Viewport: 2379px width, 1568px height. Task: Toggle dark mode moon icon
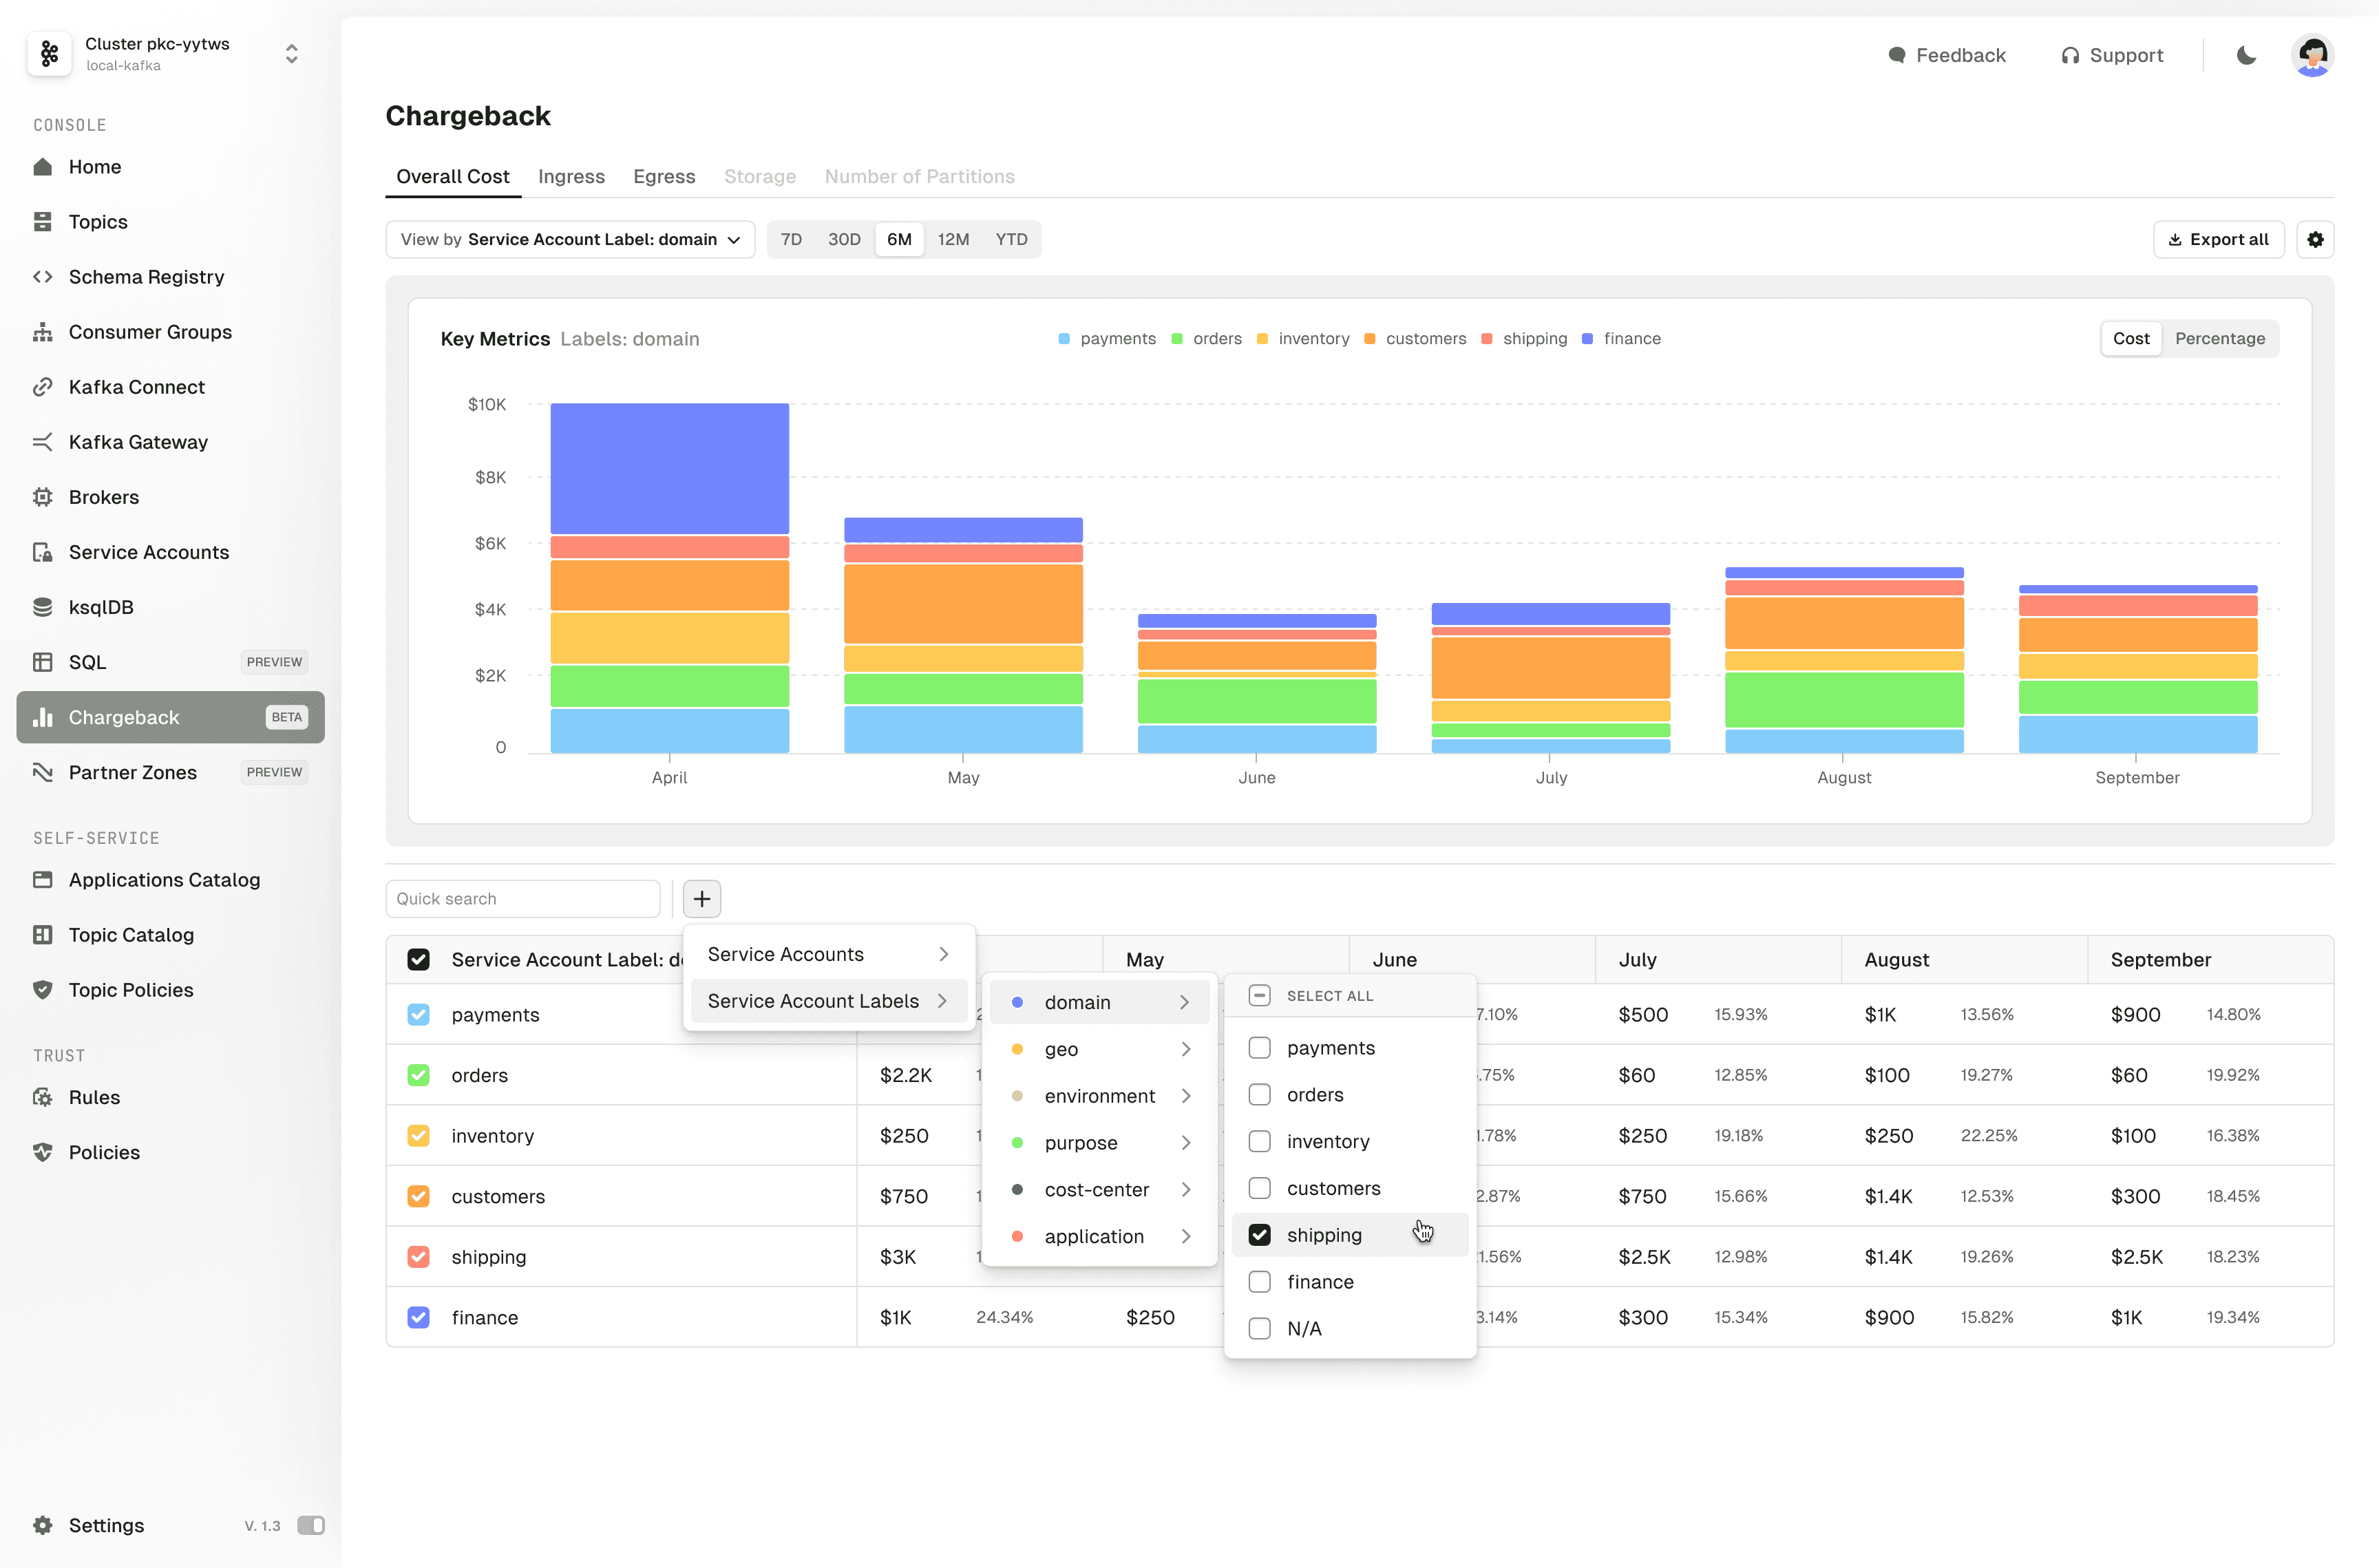tap(2246, 56)
